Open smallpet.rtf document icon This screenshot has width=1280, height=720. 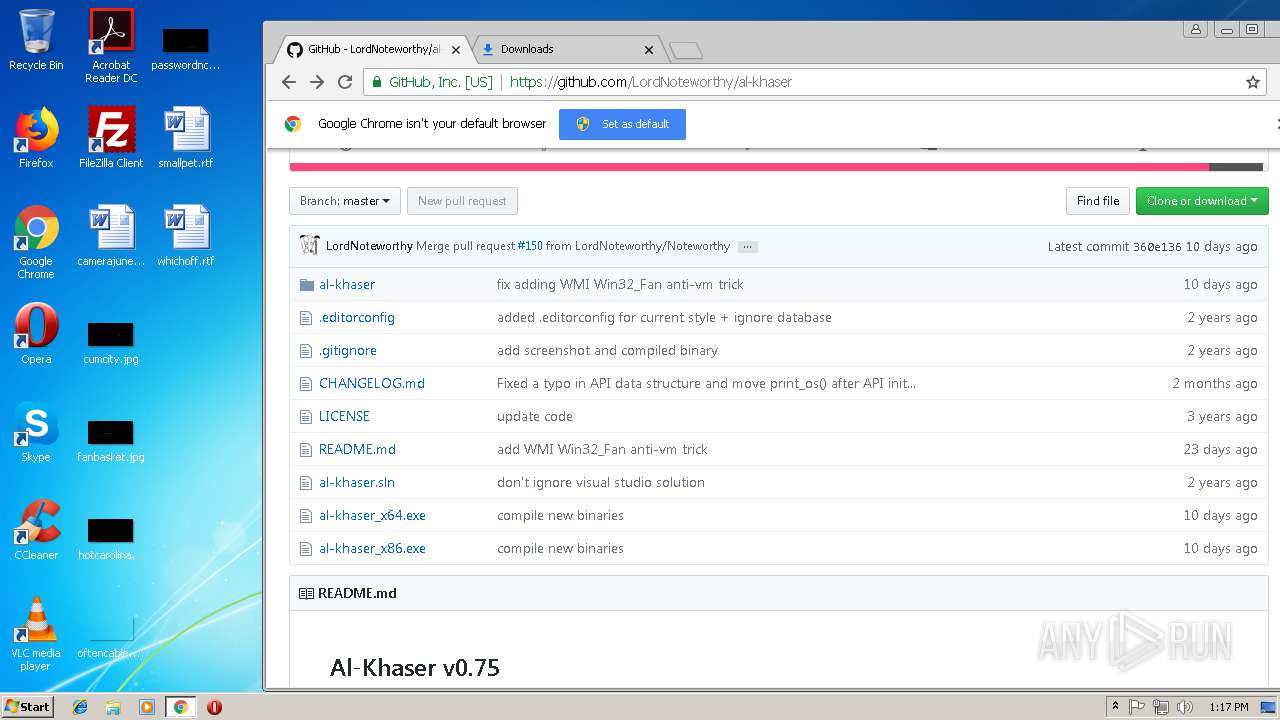coord(186,138)
